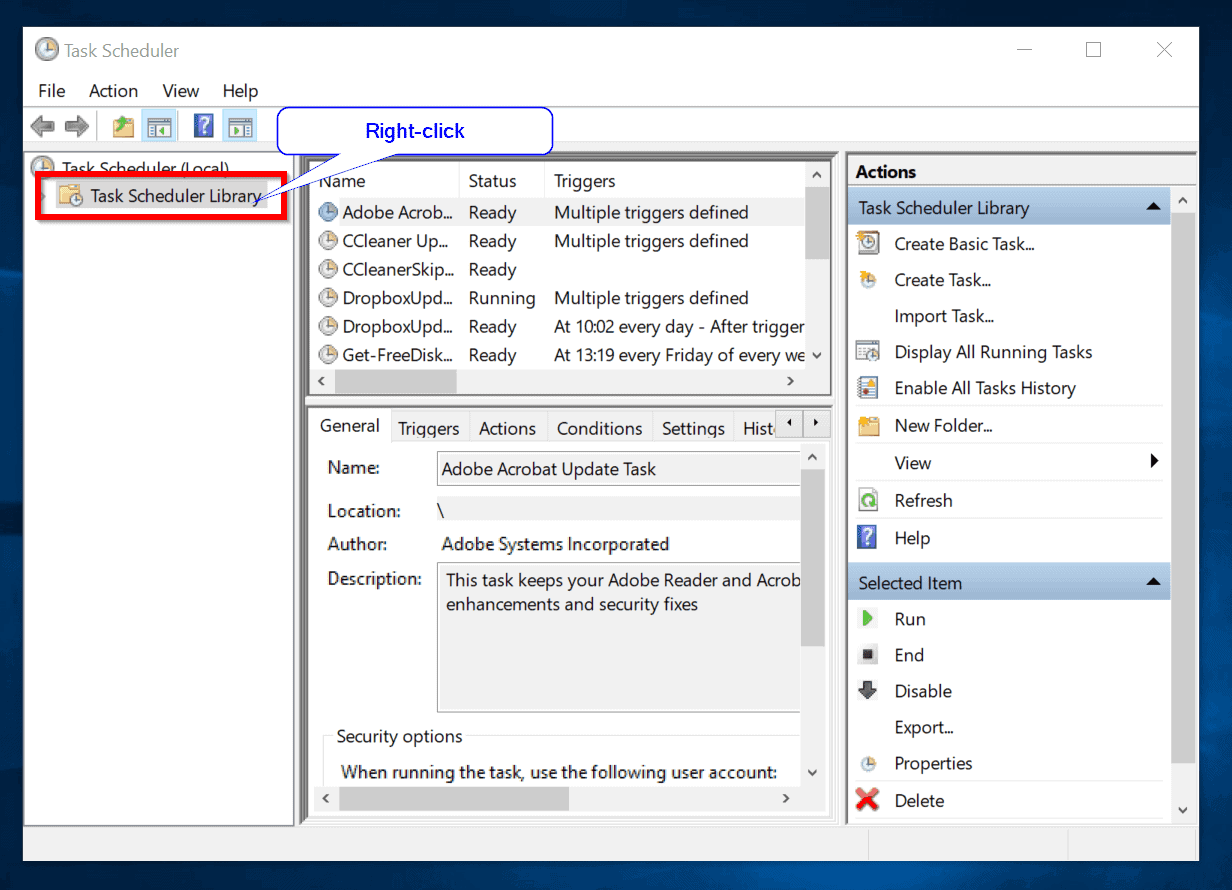Switch to the Triggers tab

(x=428, y=428)
